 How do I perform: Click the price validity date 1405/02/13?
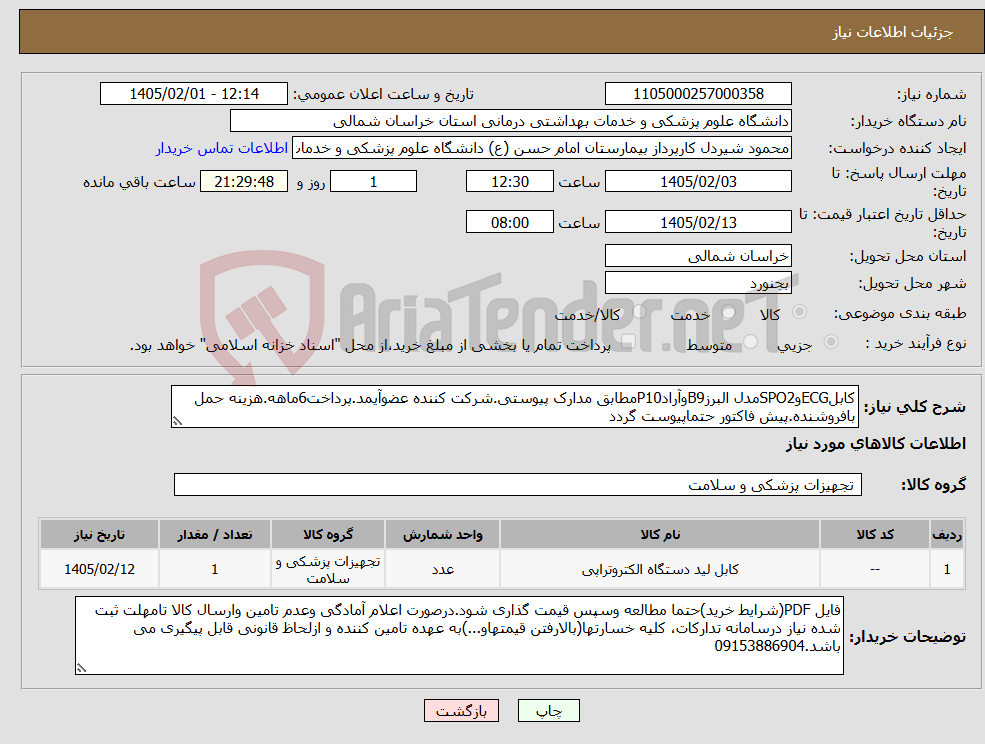click(x=698, y=222)
